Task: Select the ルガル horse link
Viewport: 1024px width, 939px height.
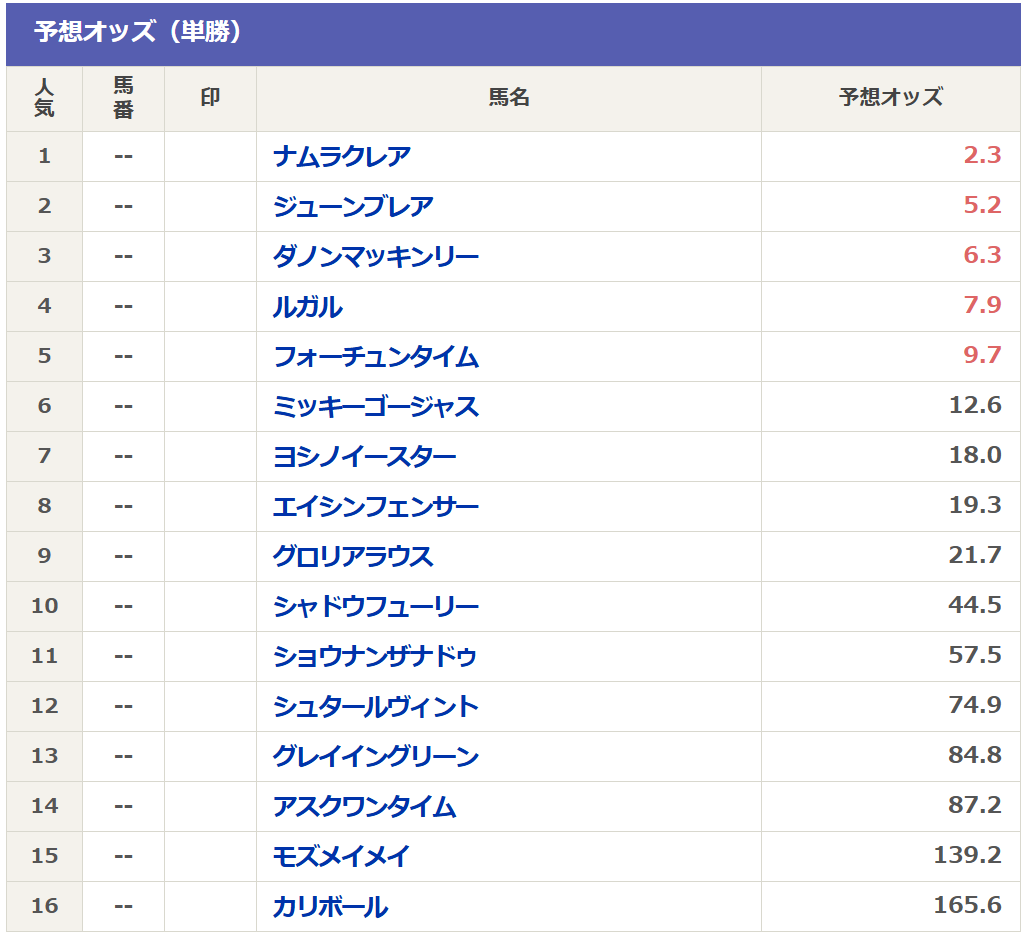Action: point(307,307)
